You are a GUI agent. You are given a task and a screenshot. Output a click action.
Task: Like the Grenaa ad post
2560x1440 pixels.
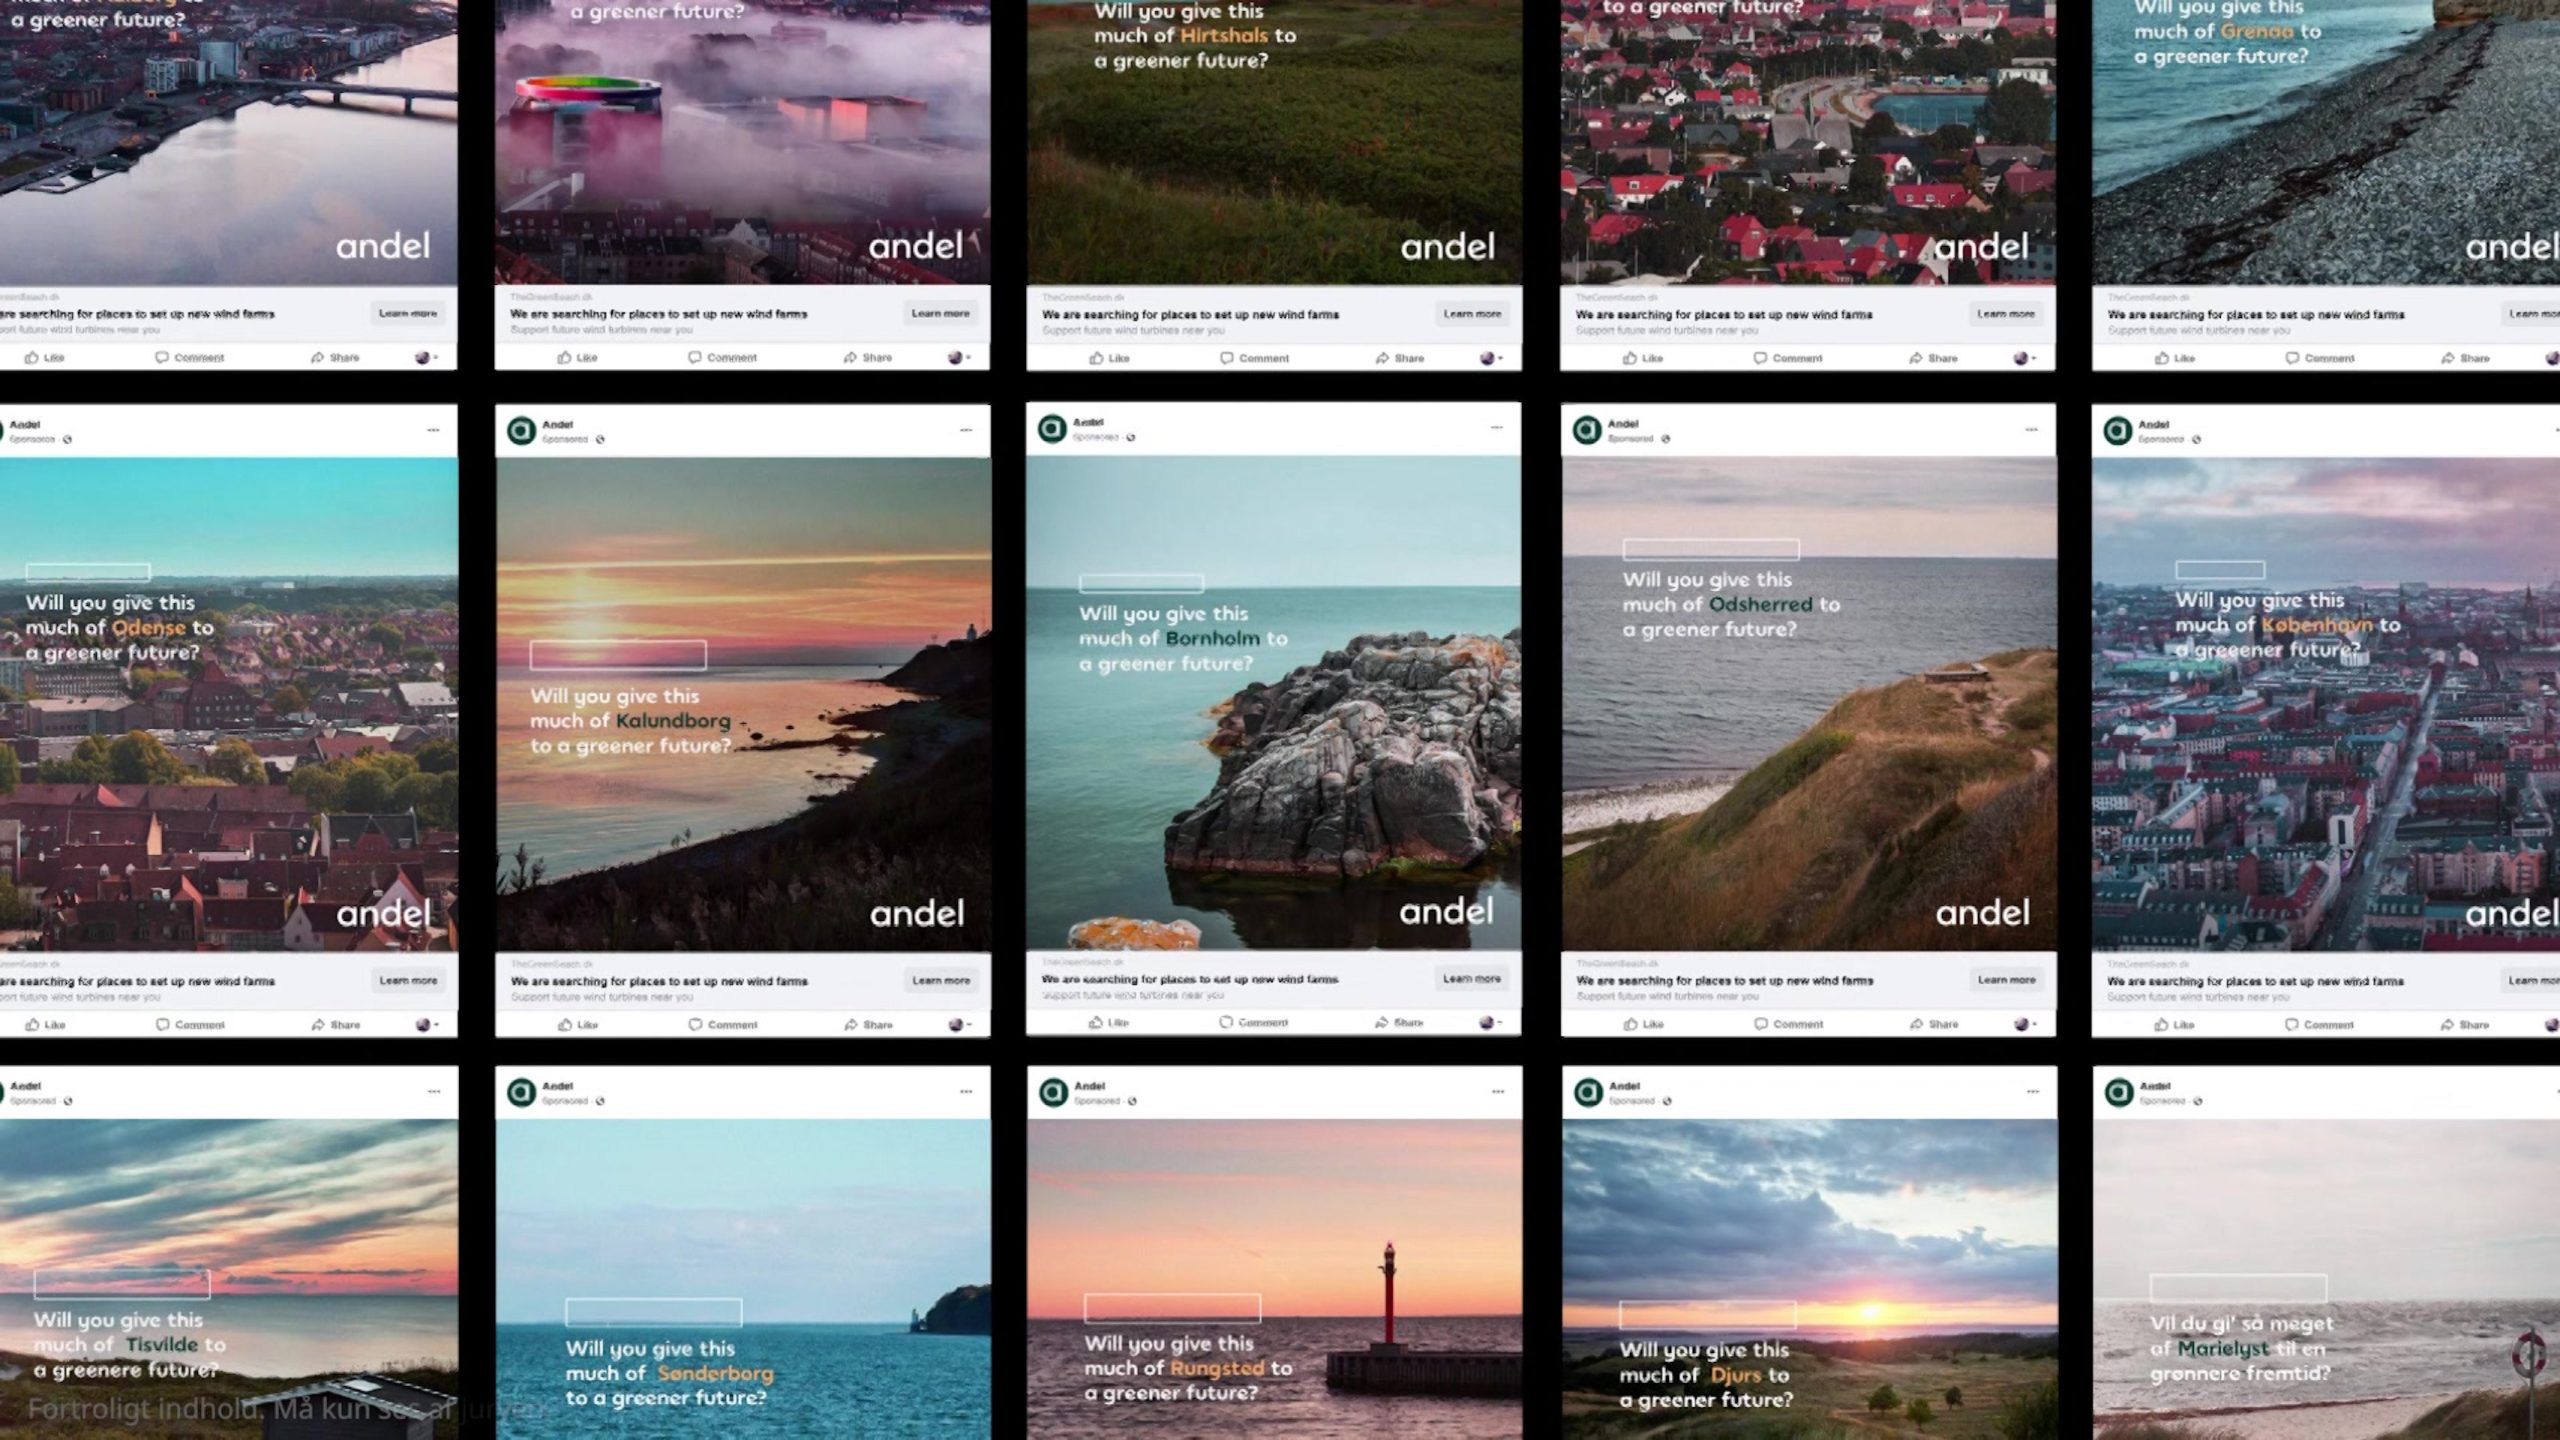pyautogui.click(x=2175, y=358)
